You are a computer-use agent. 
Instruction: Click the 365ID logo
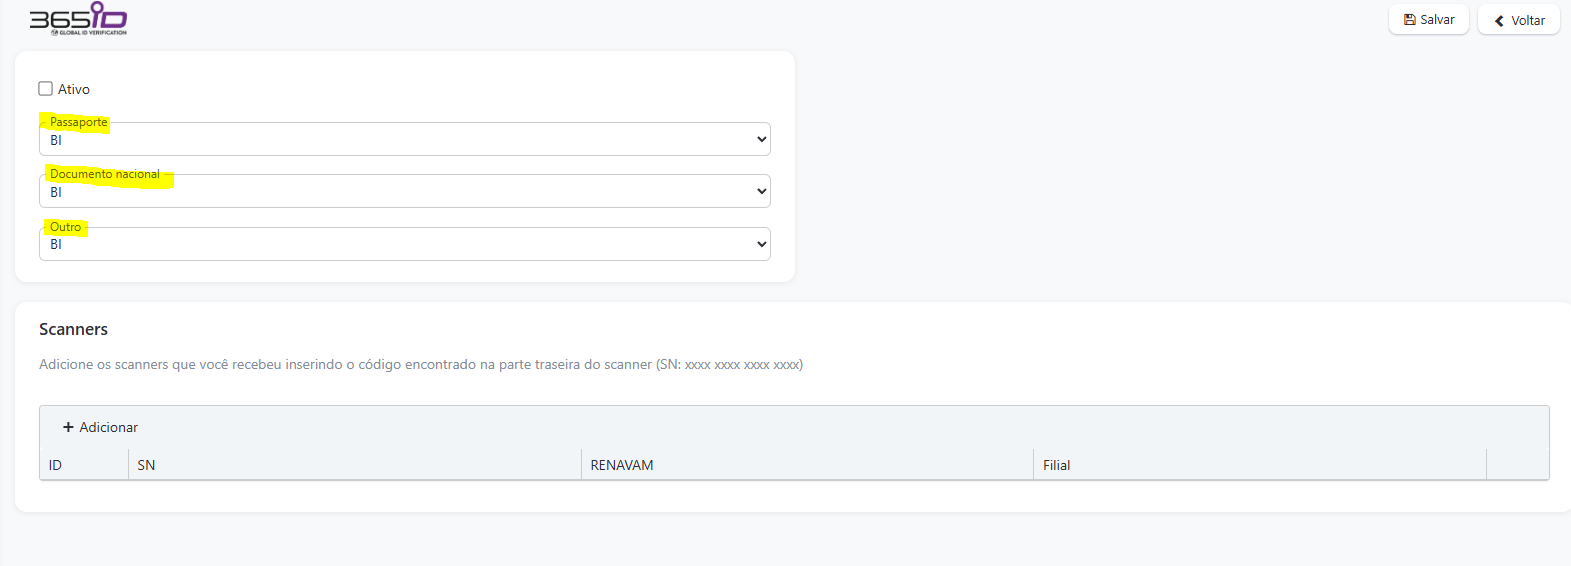78,18
